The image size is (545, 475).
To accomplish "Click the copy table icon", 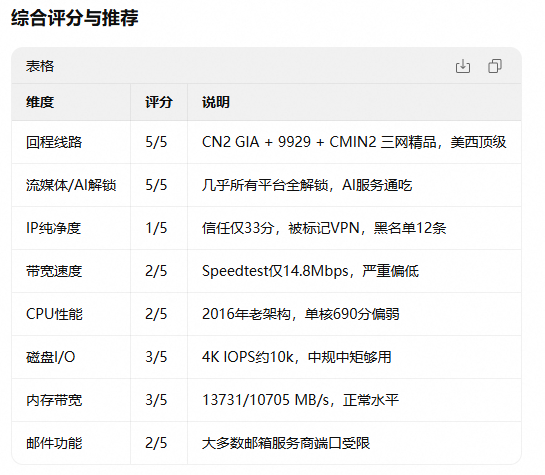I will click(x=495, y=66).
